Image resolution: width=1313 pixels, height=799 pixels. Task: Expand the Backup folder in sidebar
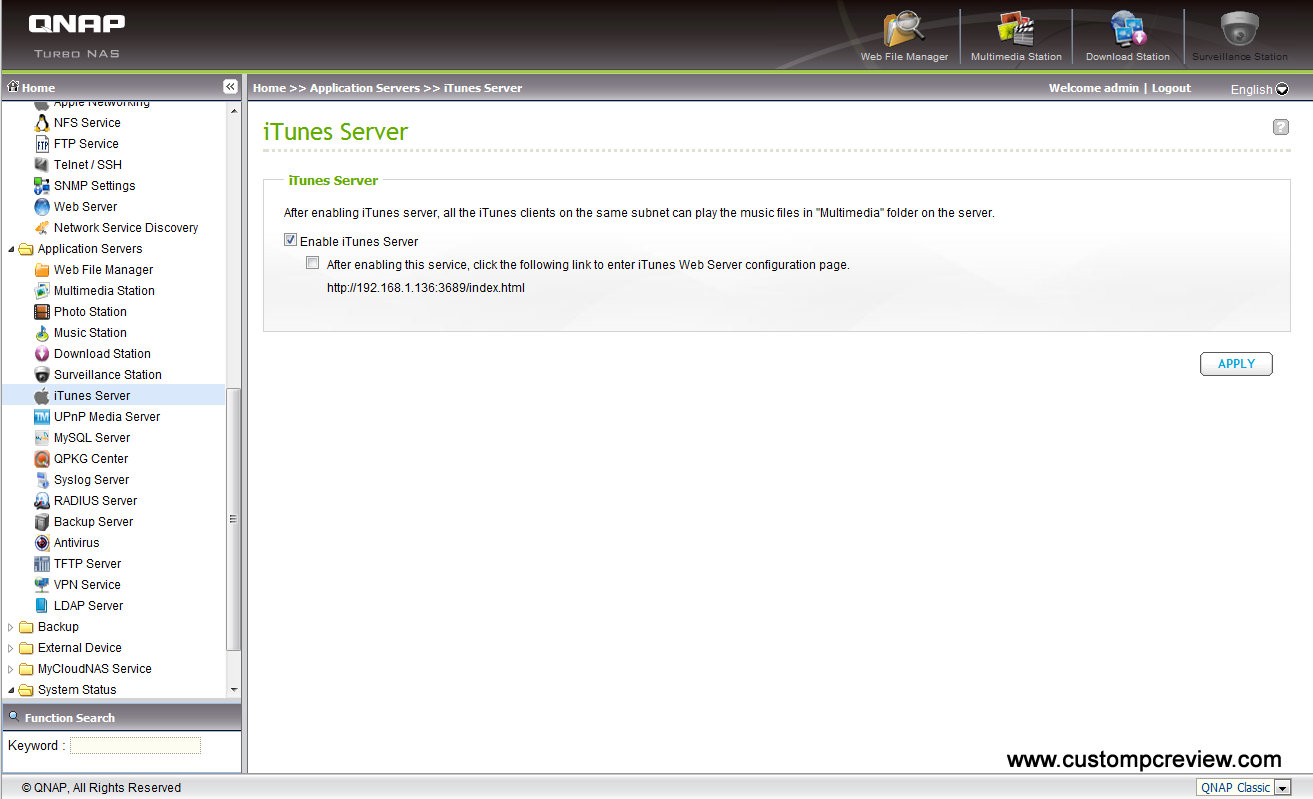coord(11,627)
